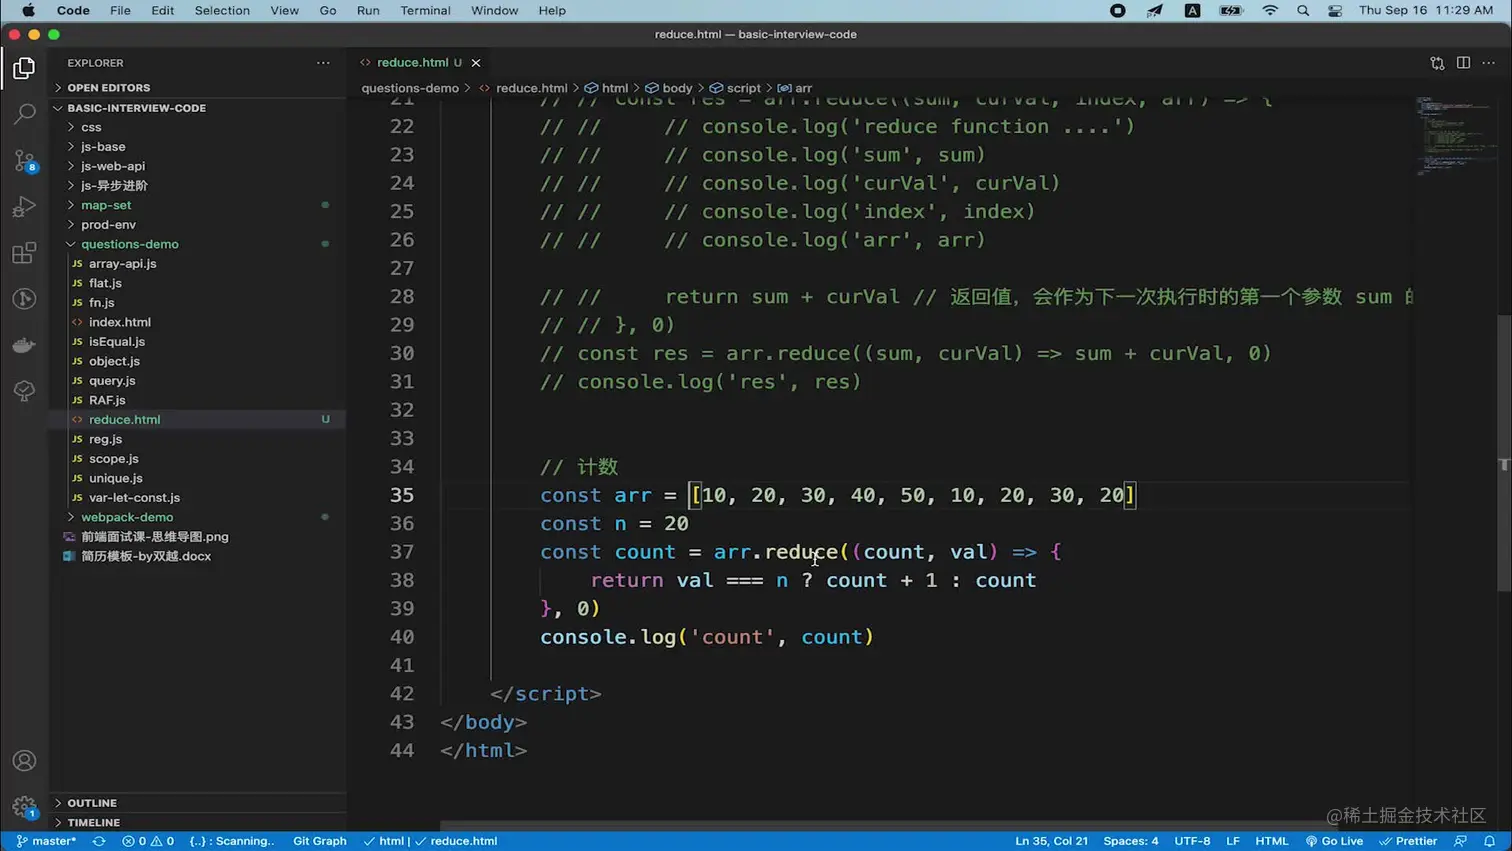Select the reduce.html editor tab
Image resolution: width=1512 pixels, height=851 pixels.
[419, 62]
